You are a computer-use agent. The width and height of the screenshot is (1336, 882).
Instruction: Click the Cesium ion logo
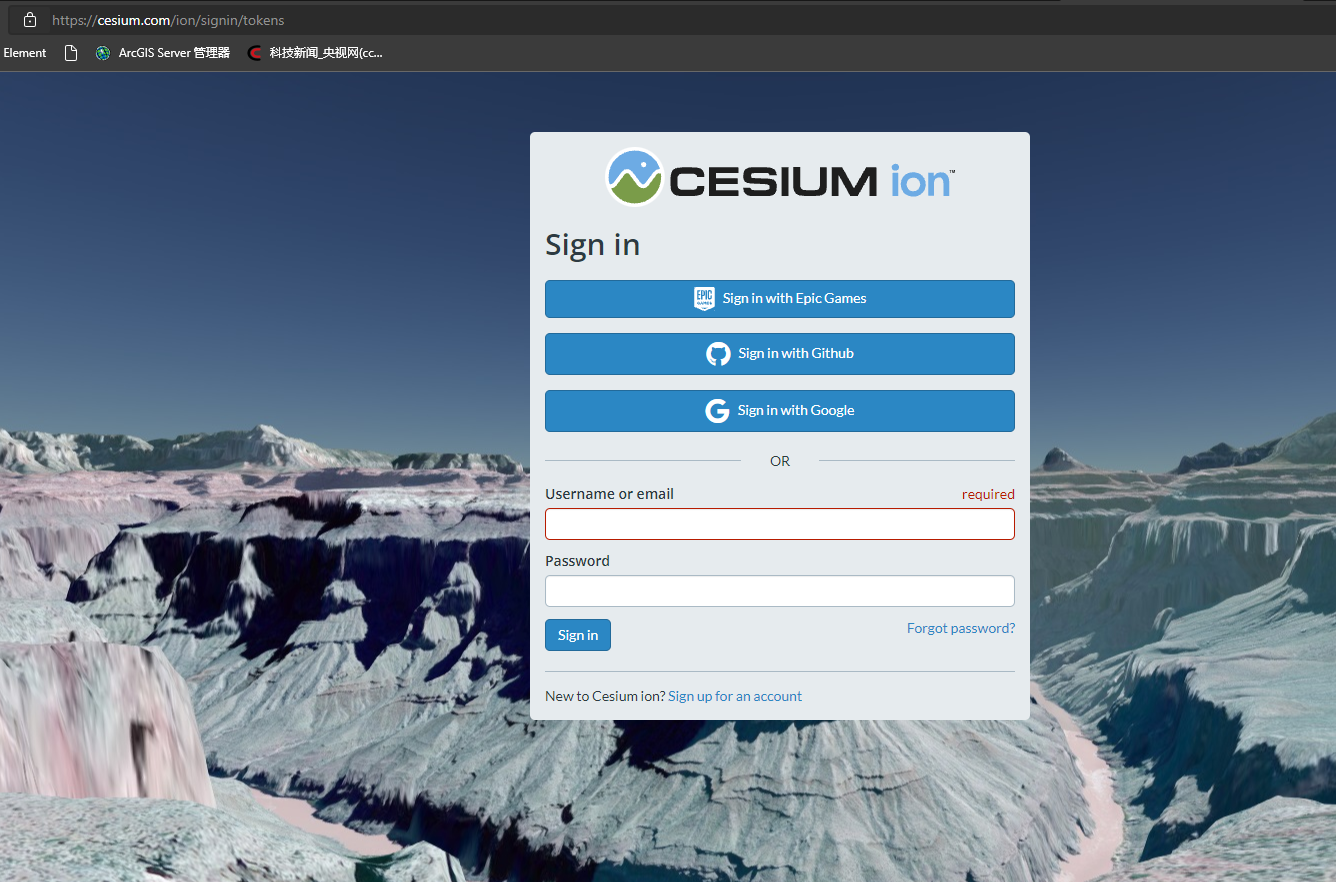780,177
